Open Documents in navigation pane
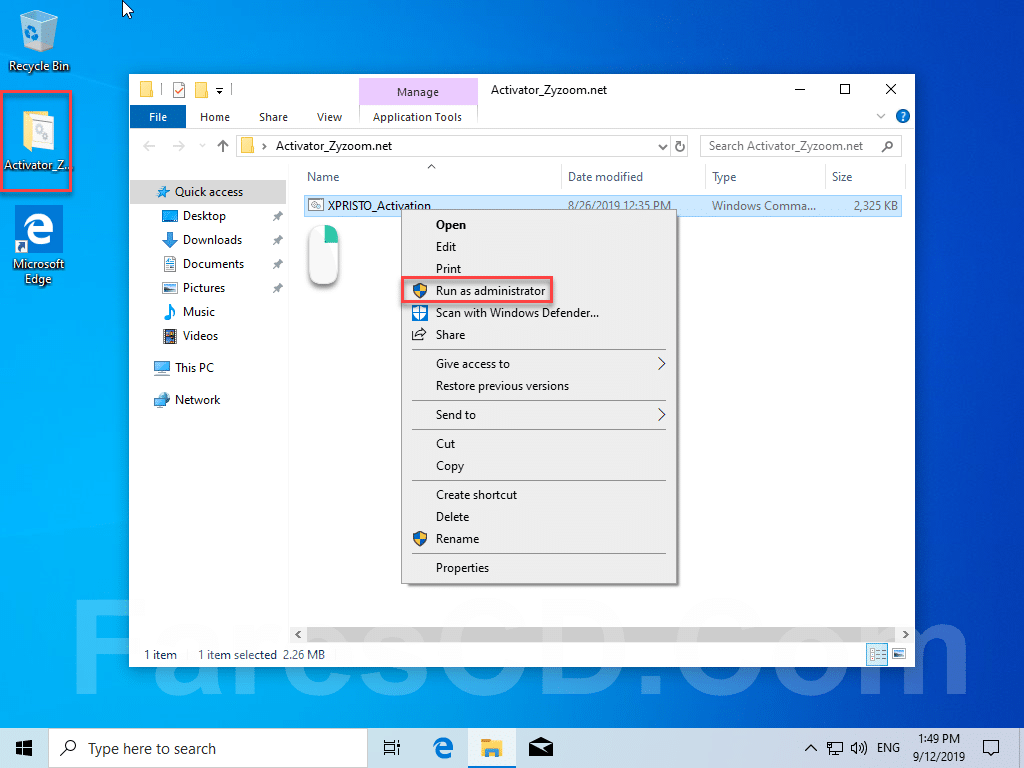Image resolution: width=1024 pixels, height=768 pixels. pos(213,264)
